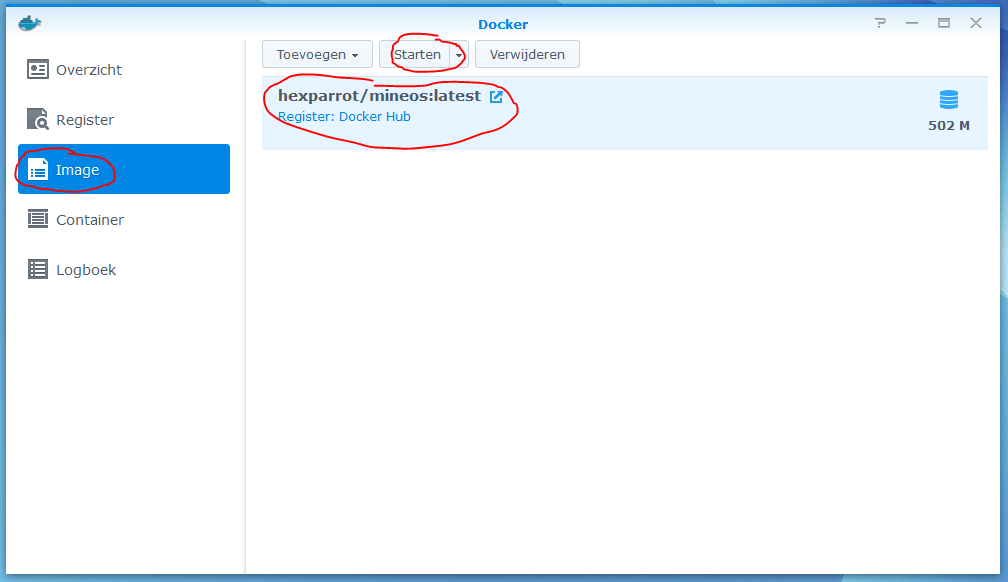
Task: Maximize the Docker window
Action: [x=944, y=23]
